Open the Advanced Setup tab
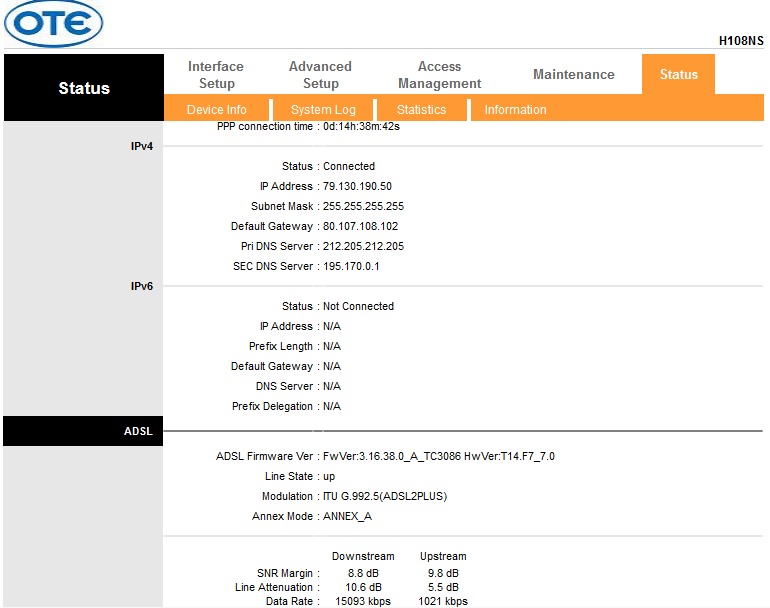The height and width of the screenshot is (608, 770). pyautogui.click(x=320, y=75)
